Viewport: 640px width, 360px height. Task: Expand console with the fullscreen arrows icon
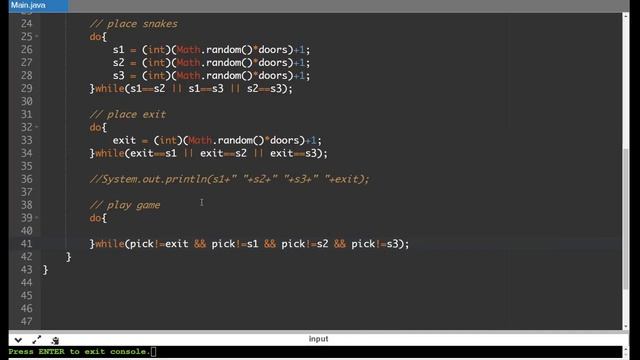pyautogui.click(x=36, y=340)
